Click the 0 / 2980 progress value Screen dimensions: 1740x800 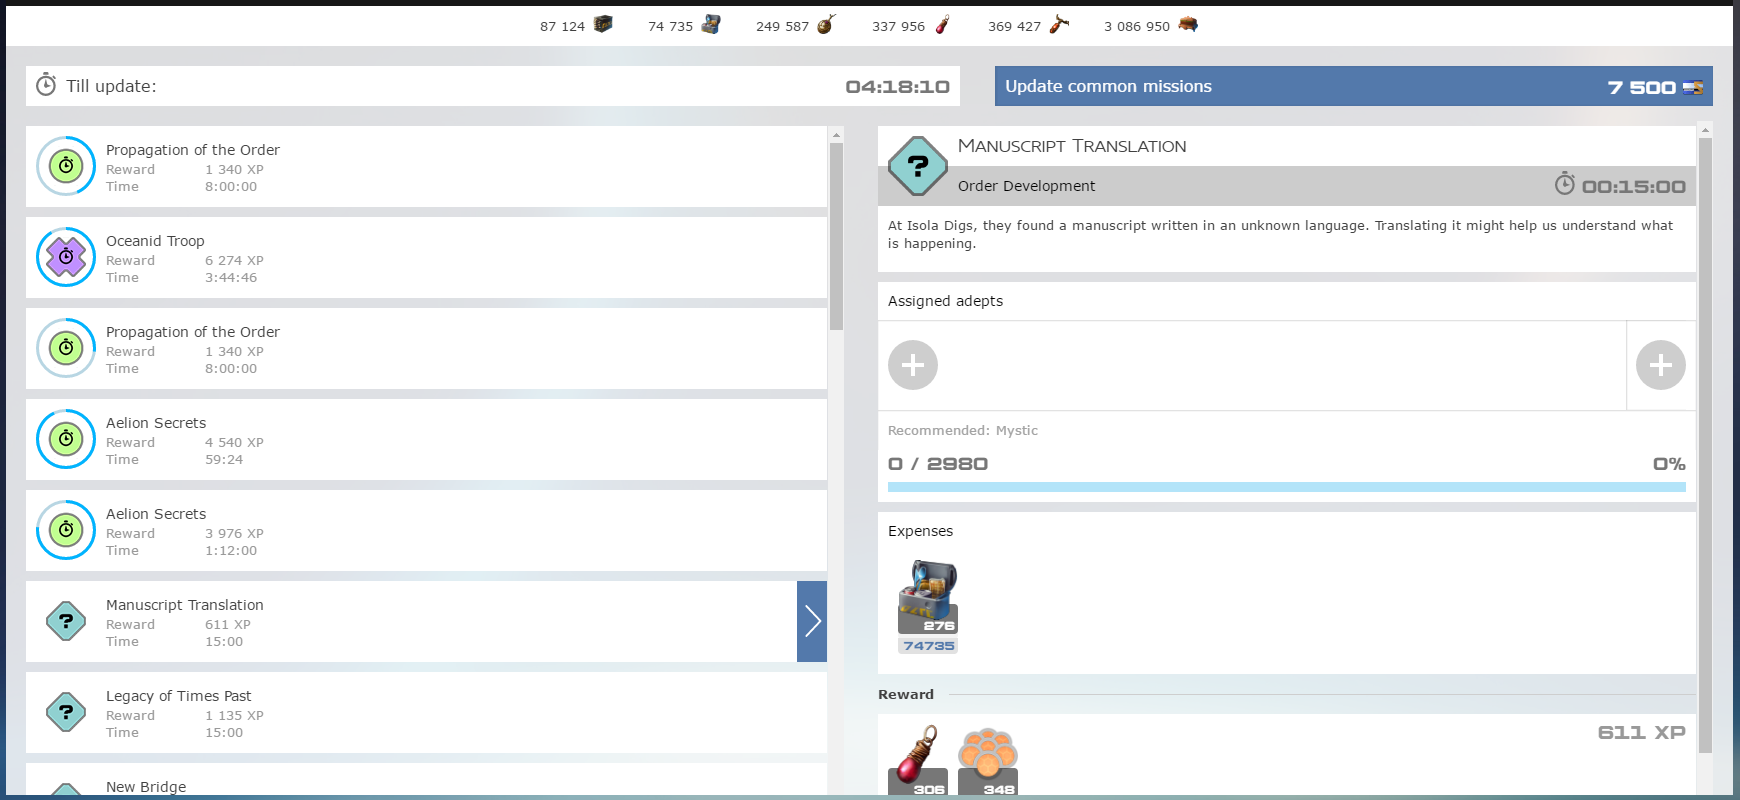[938, 464]
